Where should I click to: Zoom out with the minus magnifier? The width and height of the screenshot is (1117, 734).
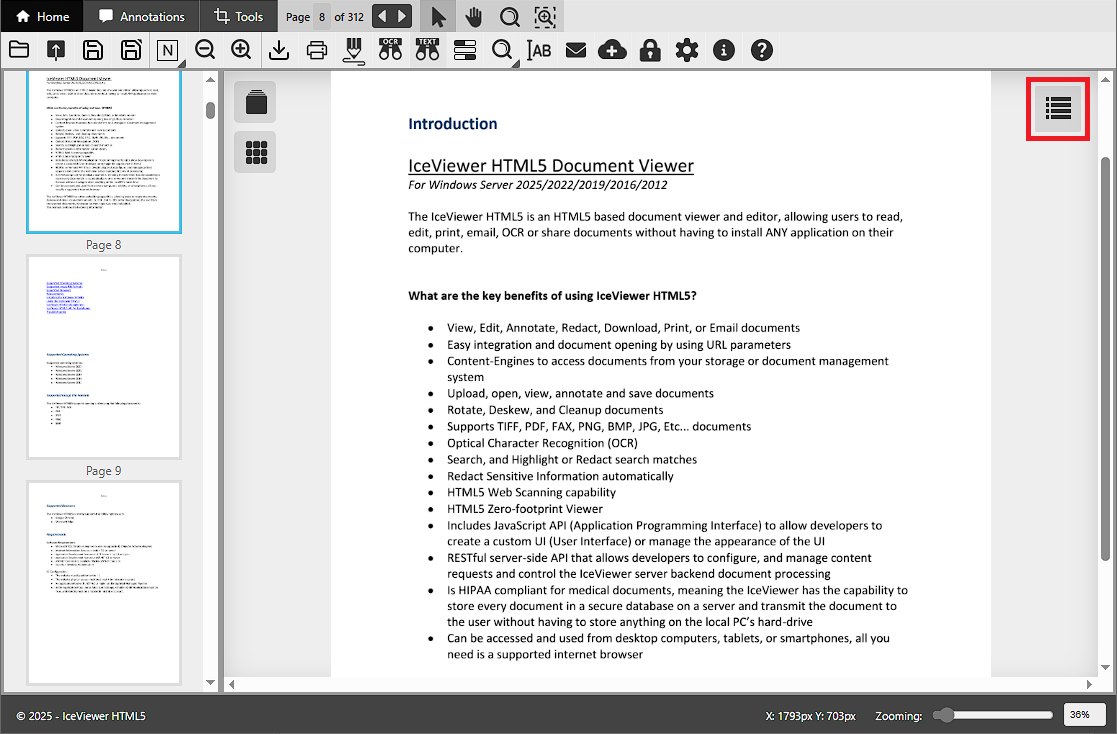point(205,50)
